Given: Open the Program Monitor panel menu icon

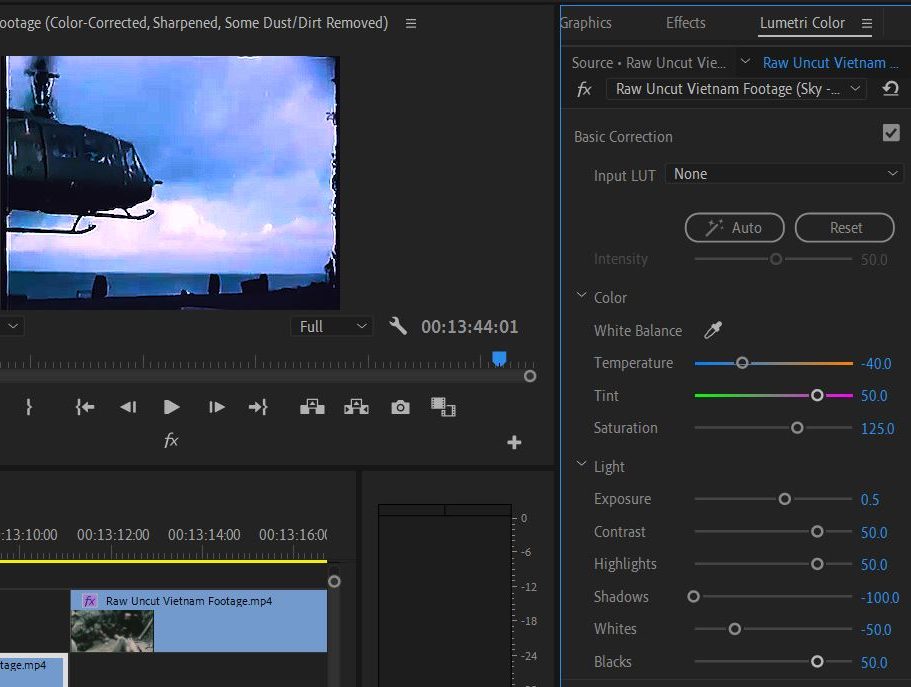Looking at the screenshot, I should (411, 23).
